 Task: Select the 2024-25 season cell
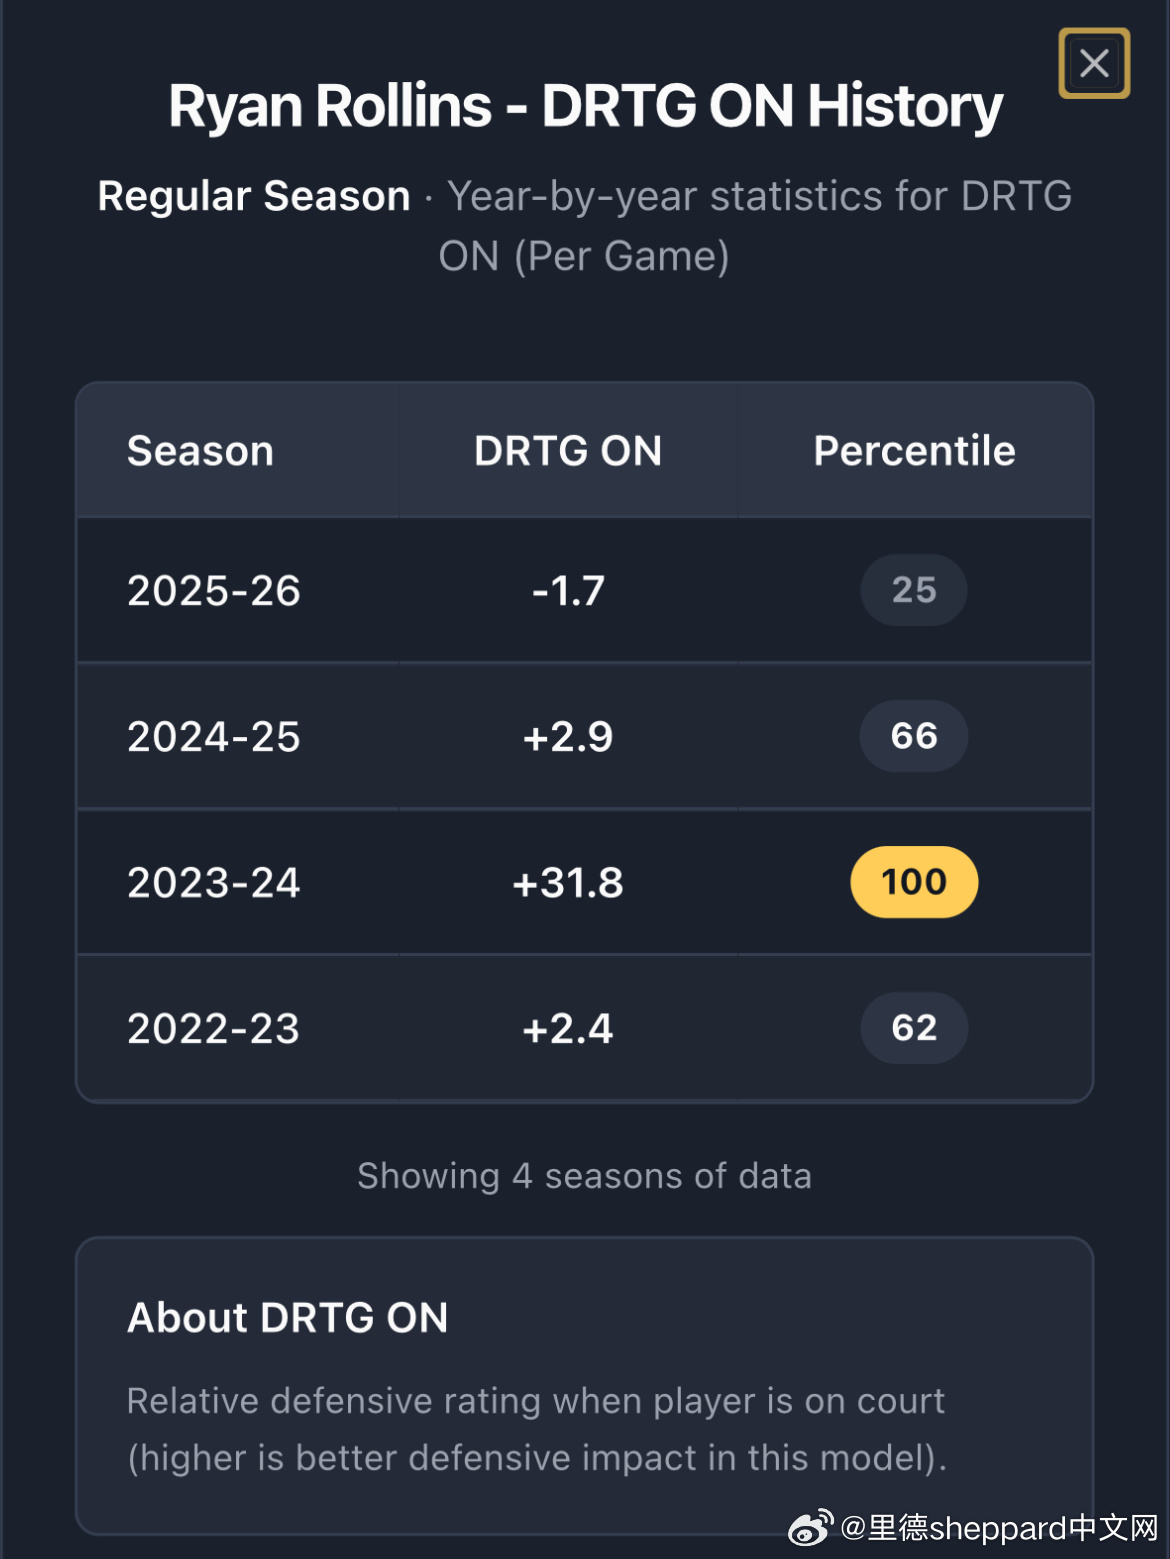click(214, 737)
